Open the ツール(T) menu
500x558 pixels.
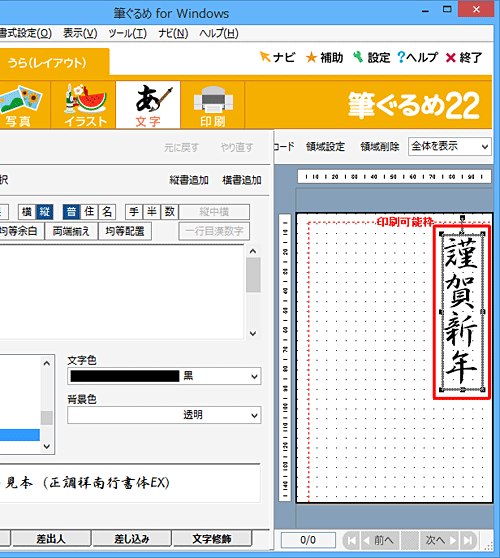(127, 33)
